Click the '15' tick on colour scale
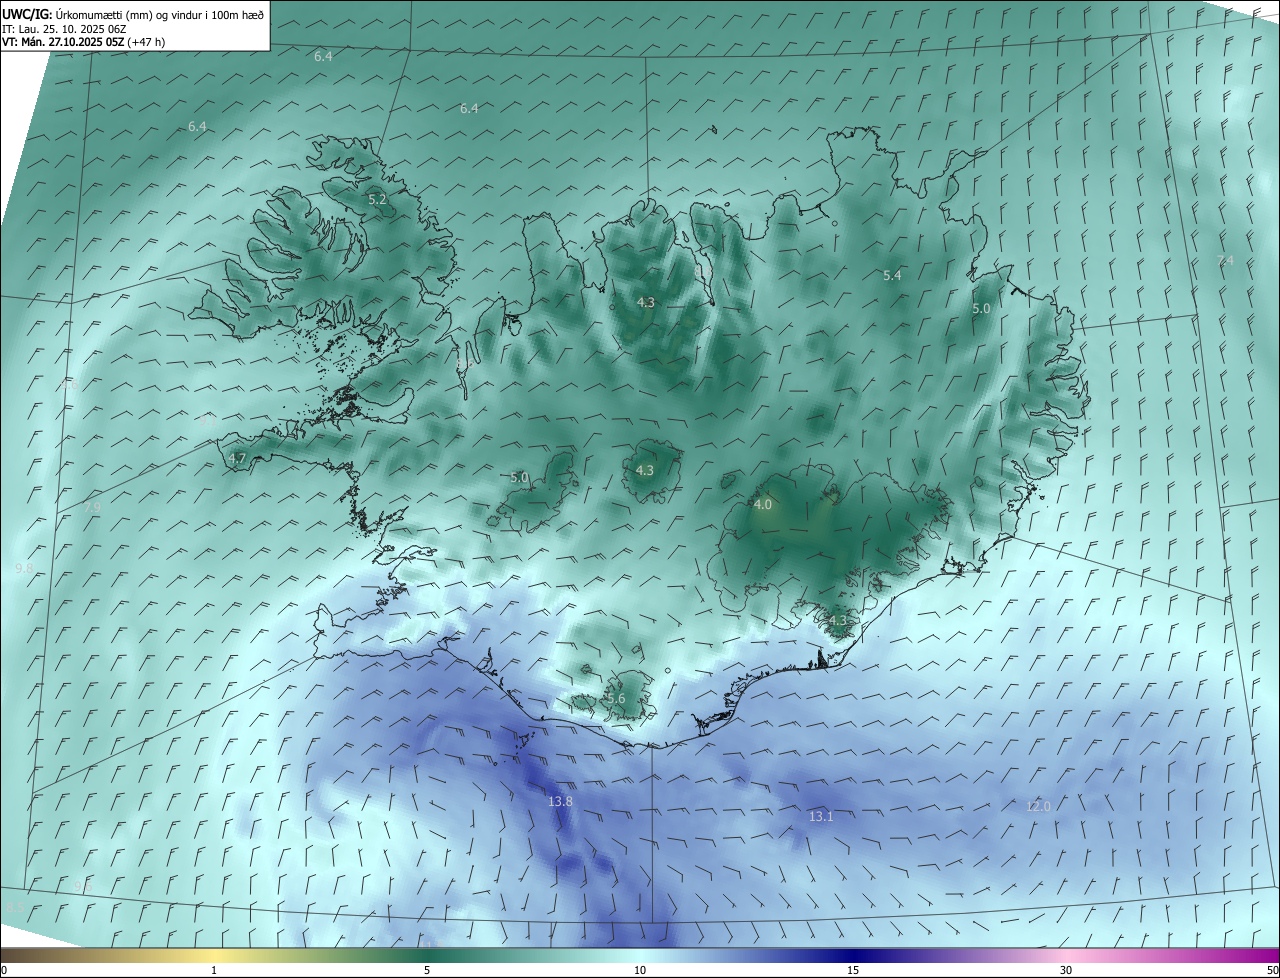 point(853,971)
